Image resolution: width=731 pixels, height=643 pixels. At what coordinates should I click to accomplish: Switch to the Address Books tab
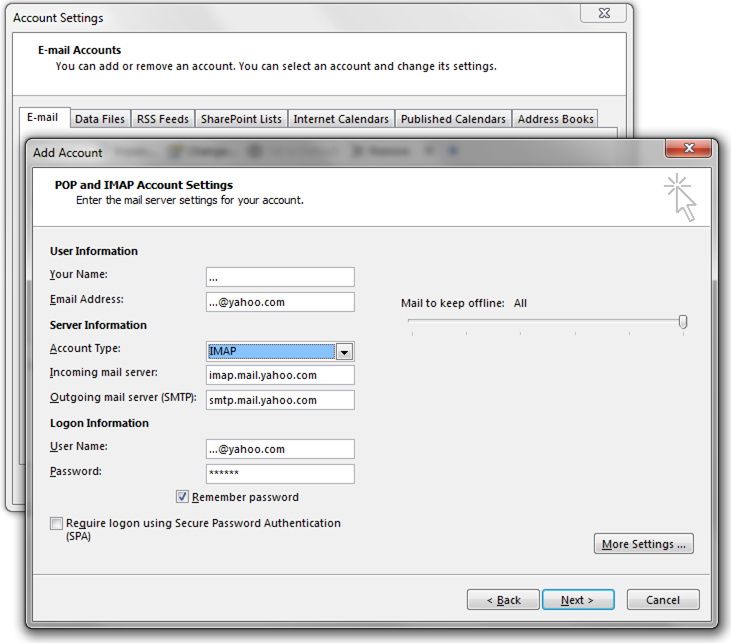pyautogui.click(x=556, y=119)
